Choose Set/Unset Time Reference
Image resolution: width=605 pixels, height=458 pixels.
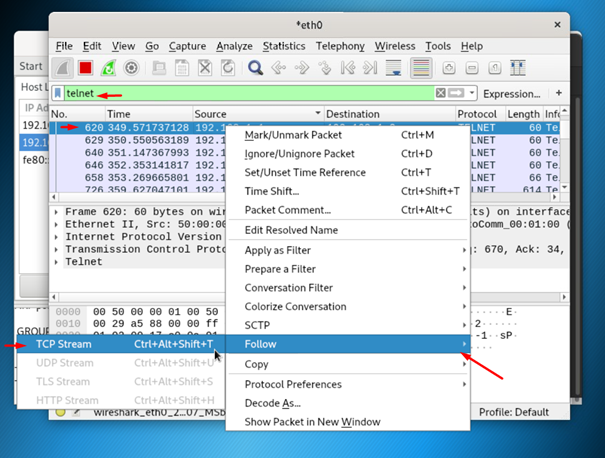pos(348,172)
